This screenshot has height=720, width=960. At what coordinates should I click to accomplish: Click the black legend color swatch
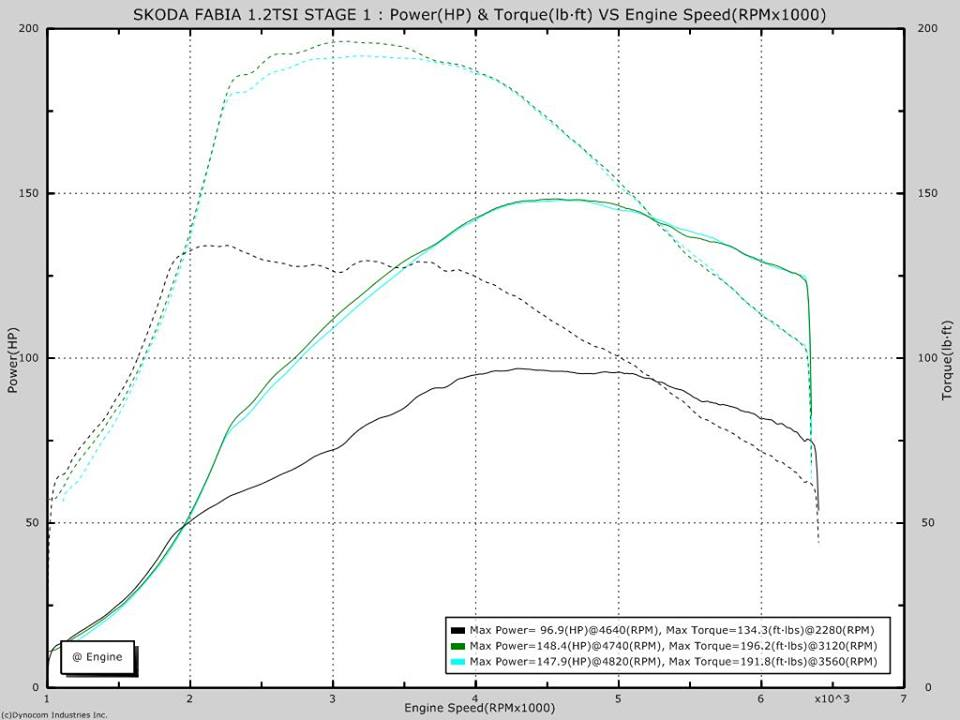pos(458,630)
